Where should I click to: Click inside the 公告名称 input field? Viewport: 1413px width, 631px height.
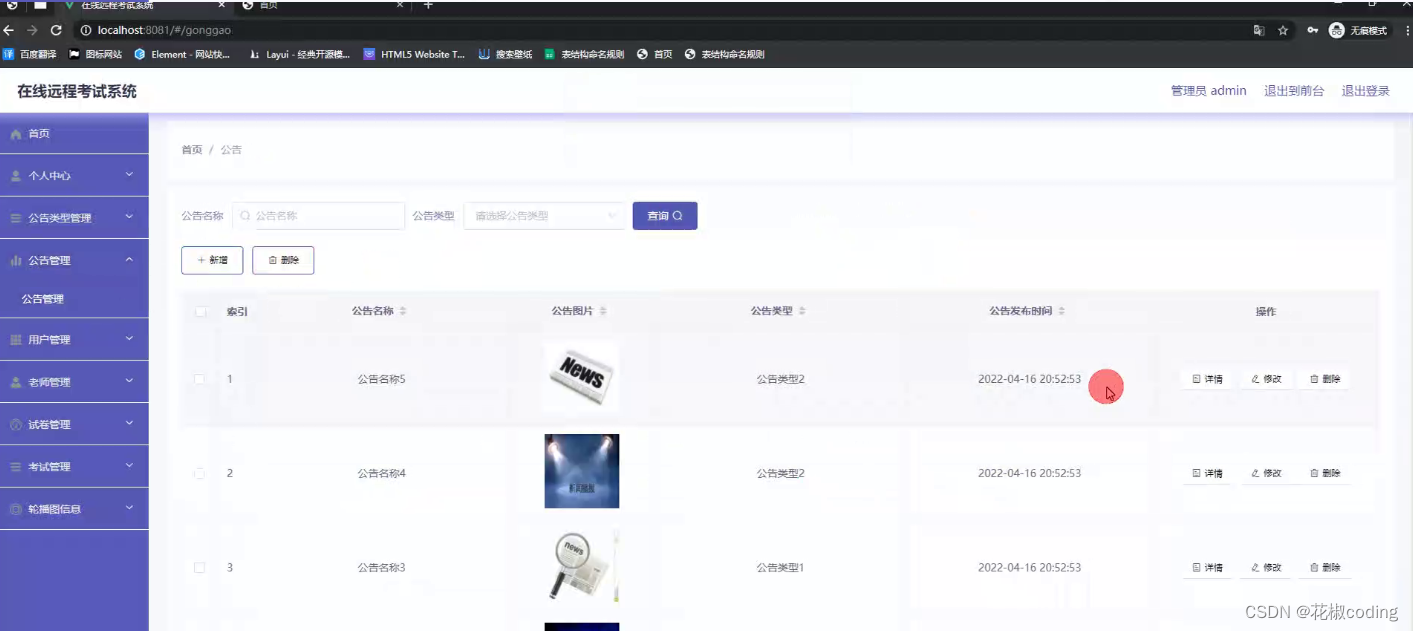click(320, 215)
